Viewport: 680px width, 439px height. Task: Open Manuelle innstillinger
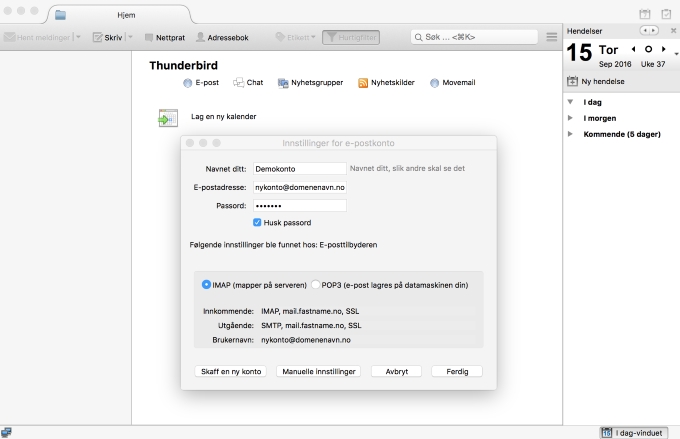click(x=319, y=371)
